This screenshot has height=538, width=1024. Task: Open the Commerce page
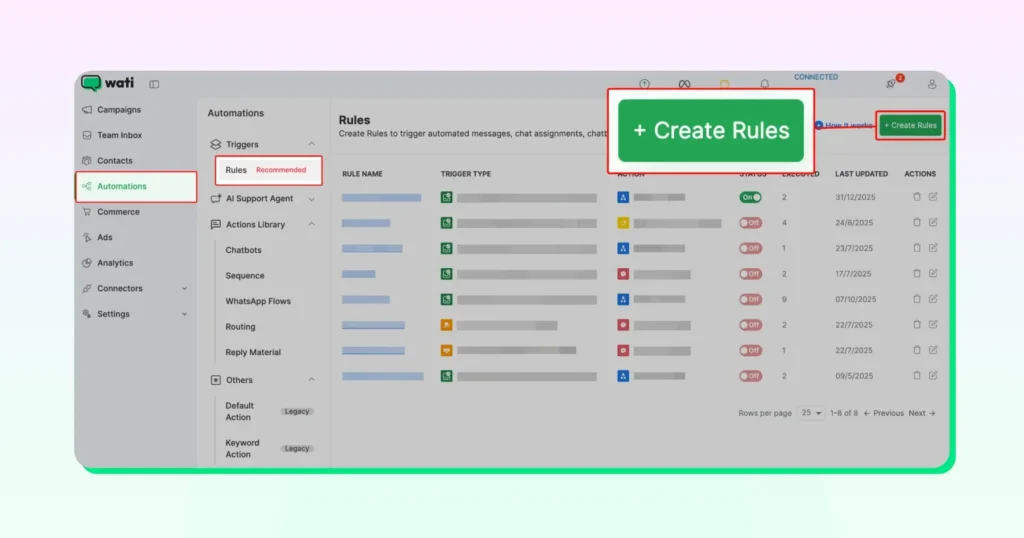[x=118, y=212]
